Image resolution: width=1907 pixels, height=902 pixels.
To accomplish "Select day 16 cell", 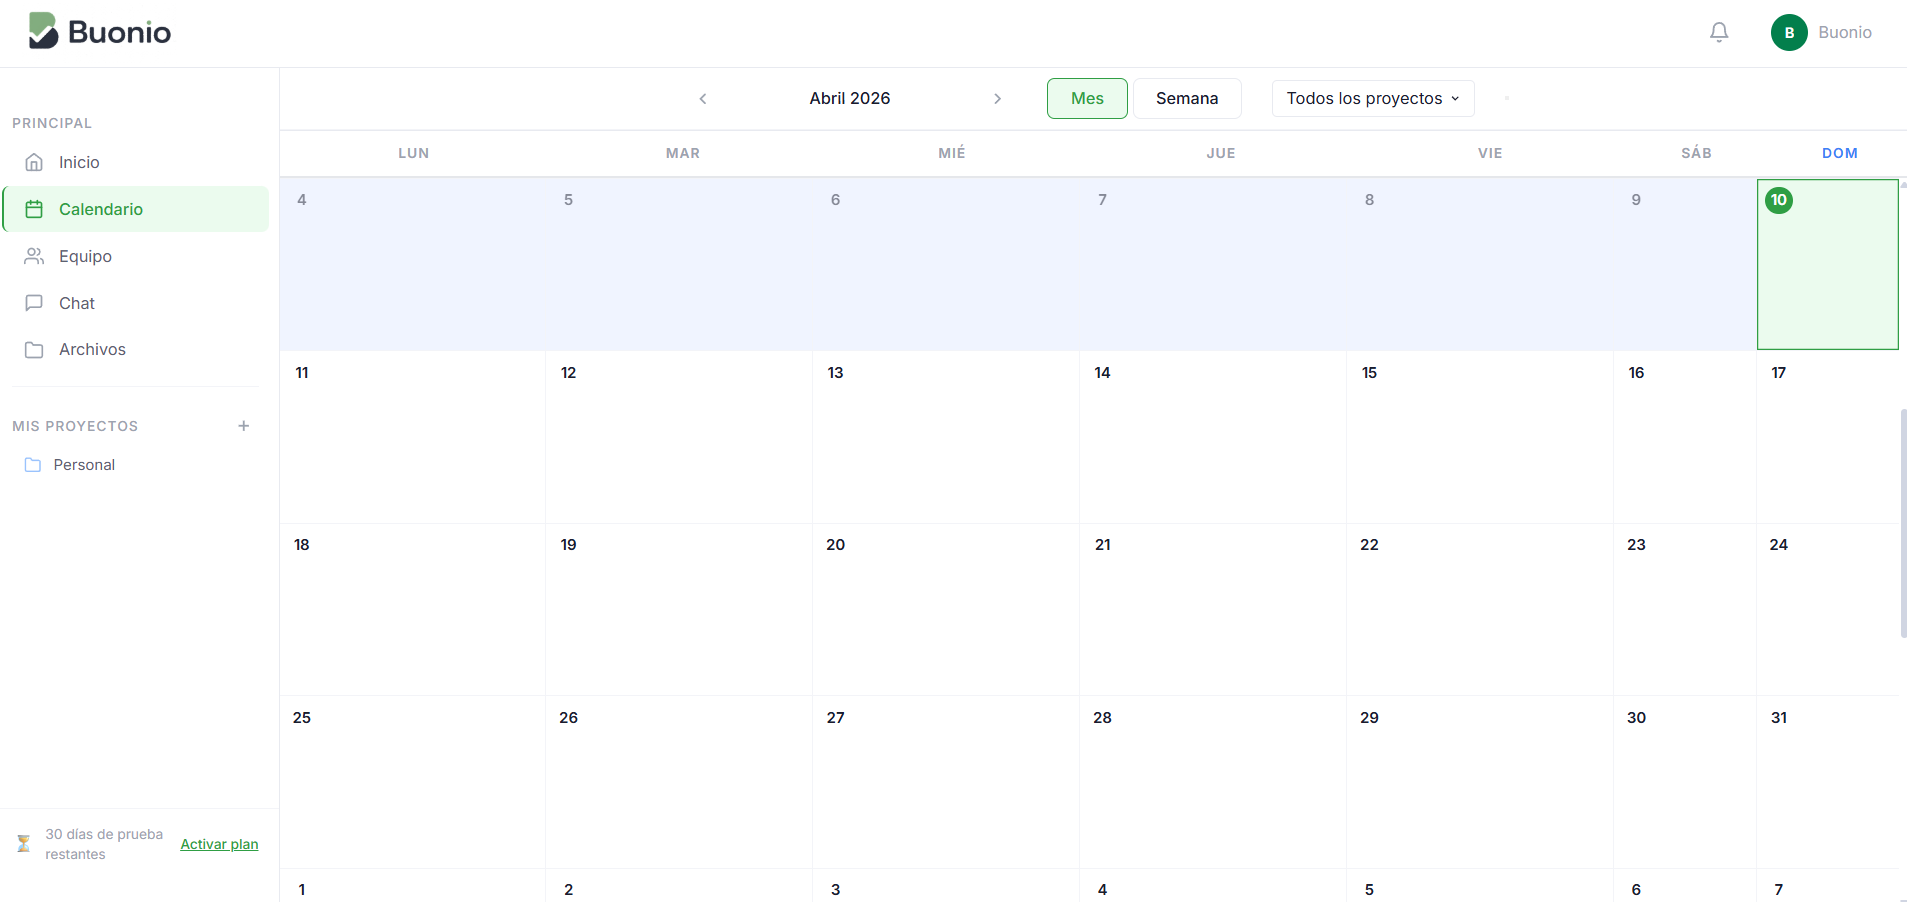I will (1685, 437).
